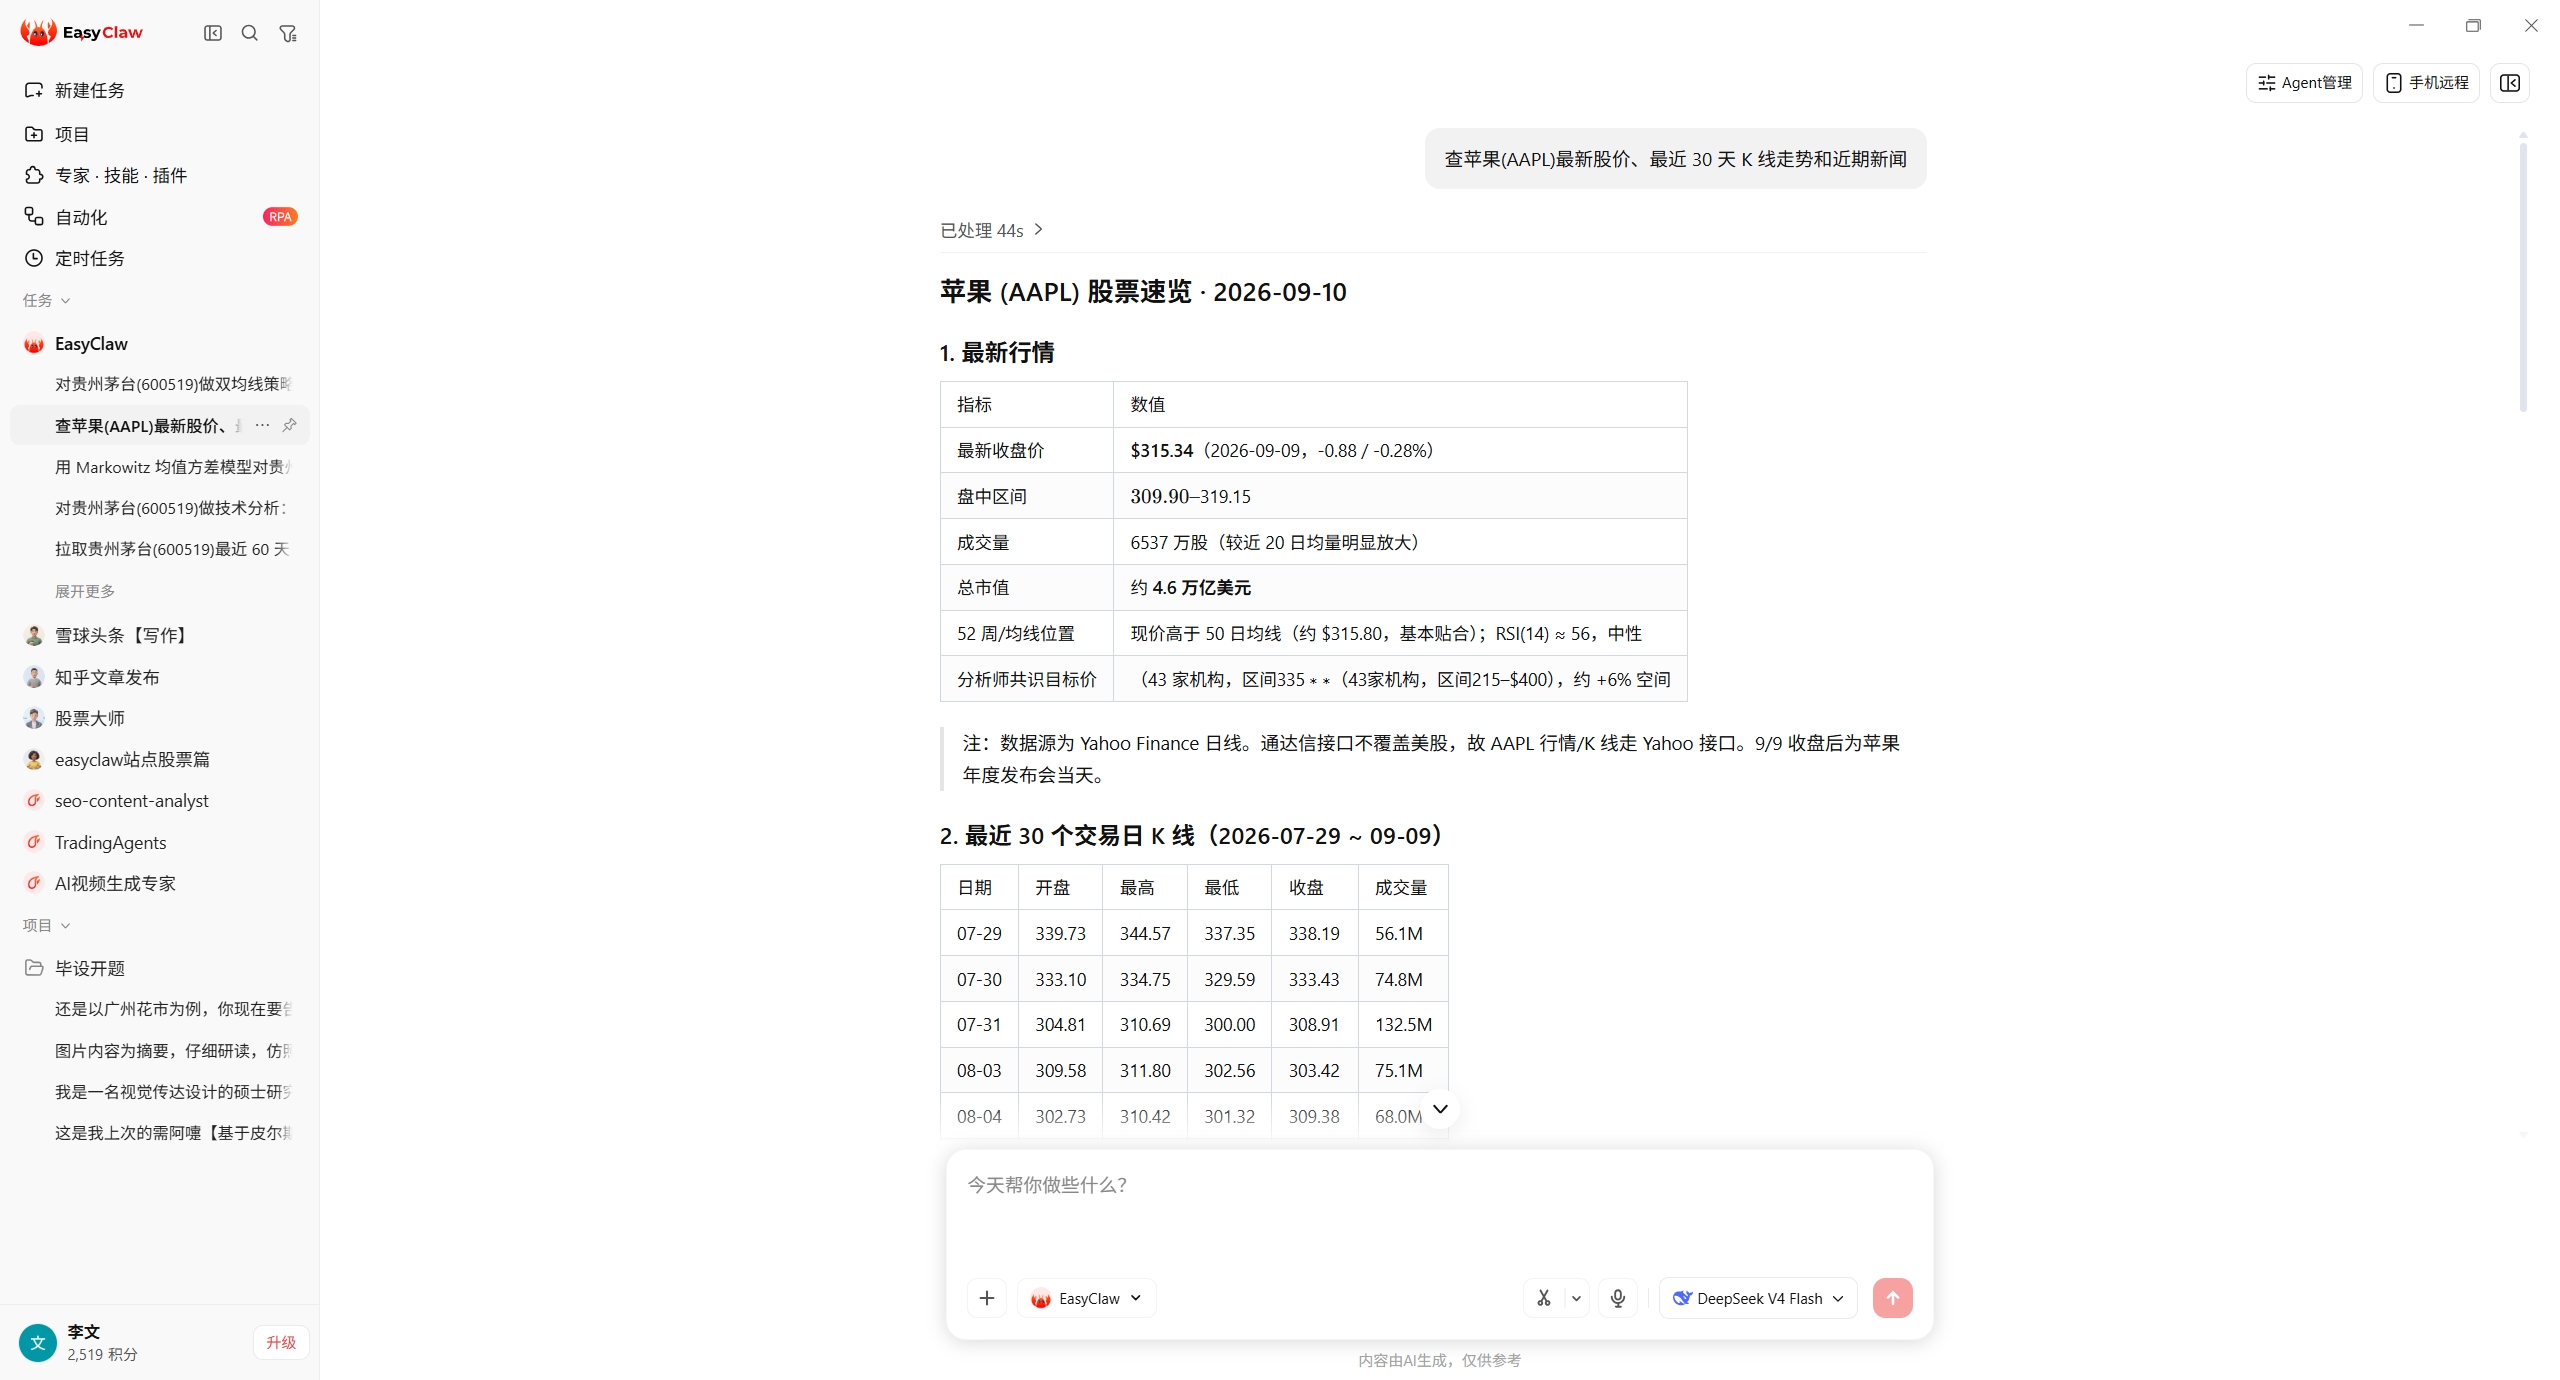Open the 毕设开题 project folder
Viewport: 2560px width, 1380px height.
click(x=160, y=968)
